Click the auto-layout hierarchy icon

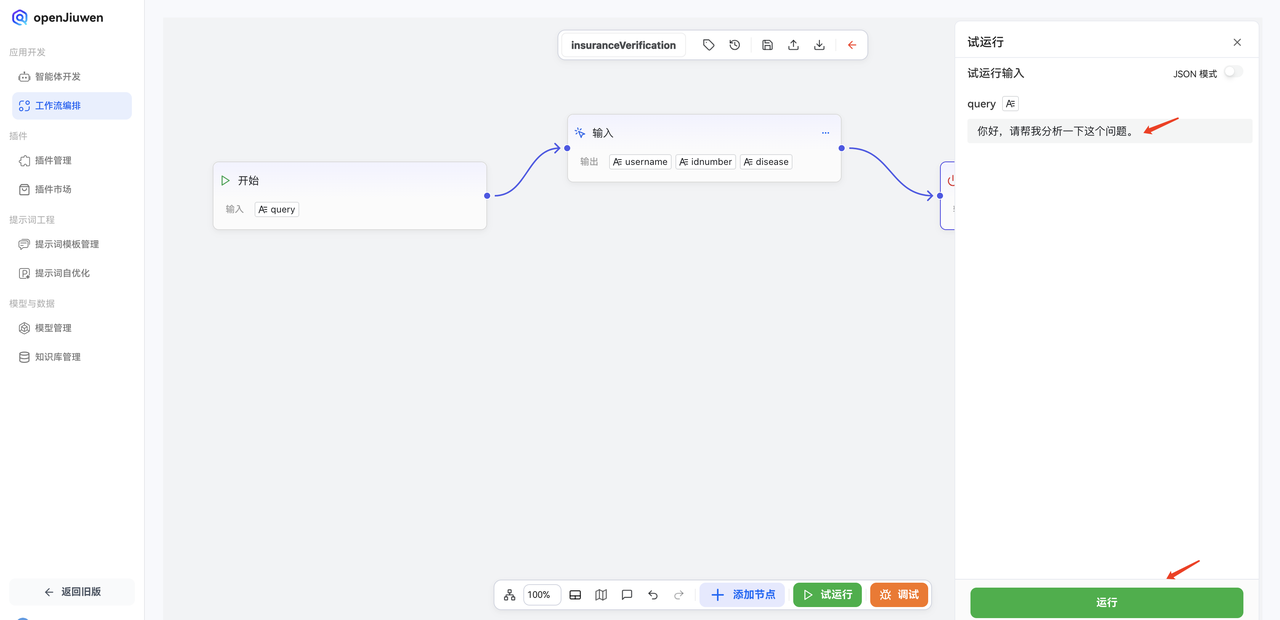(510, 595)
